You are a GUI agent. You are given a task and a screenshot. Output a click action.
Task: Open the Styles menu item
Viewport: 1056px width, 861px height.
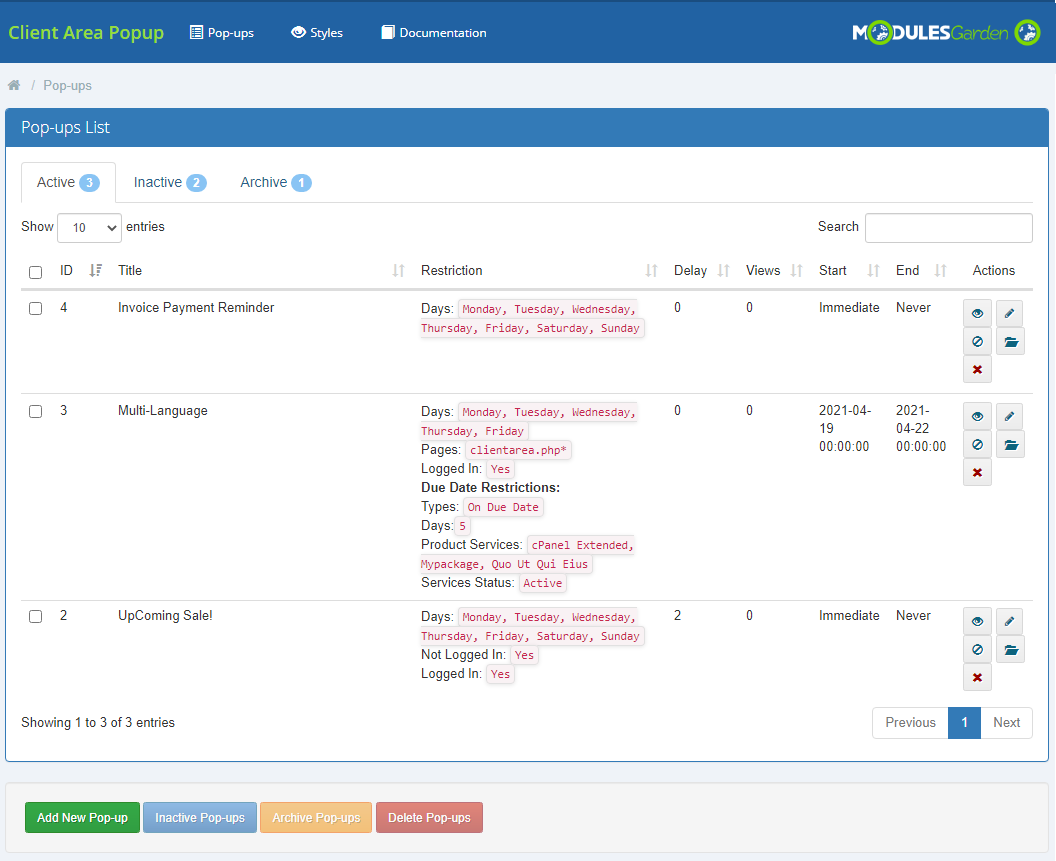(317, 32)
